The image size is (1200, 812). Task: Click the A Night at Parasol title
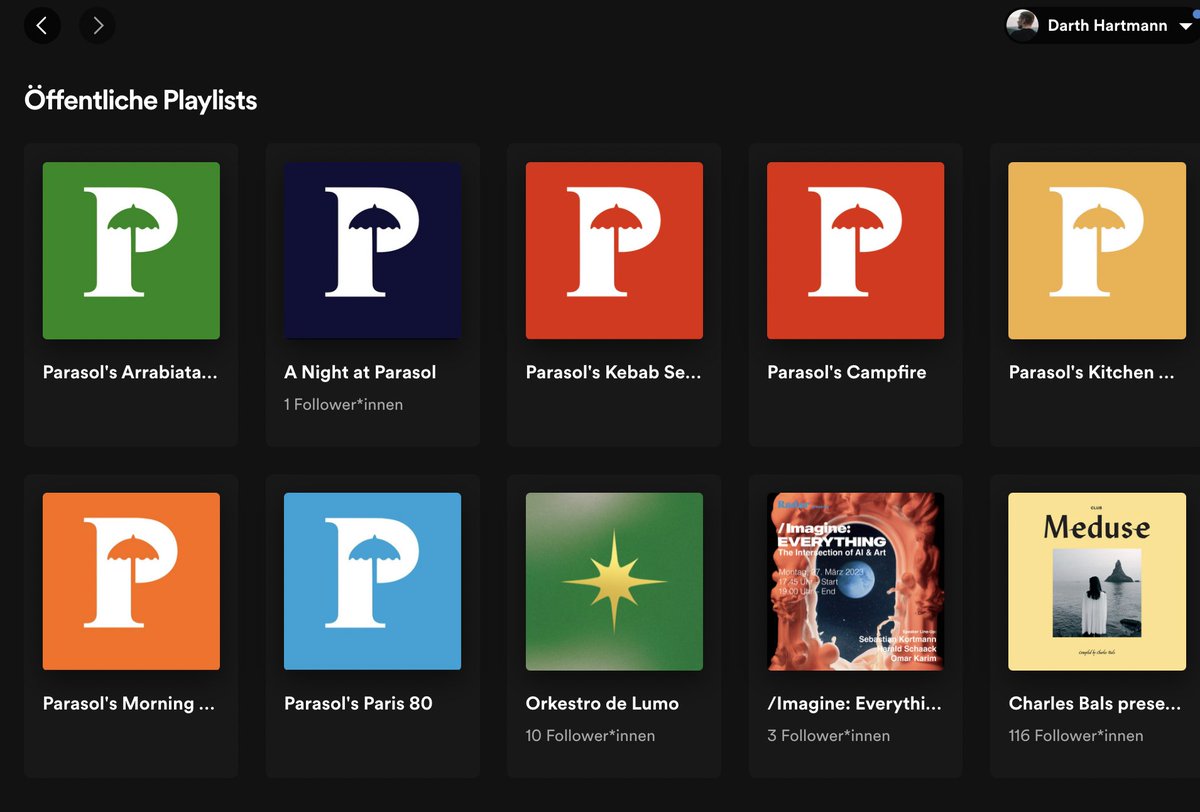[360, 372]
